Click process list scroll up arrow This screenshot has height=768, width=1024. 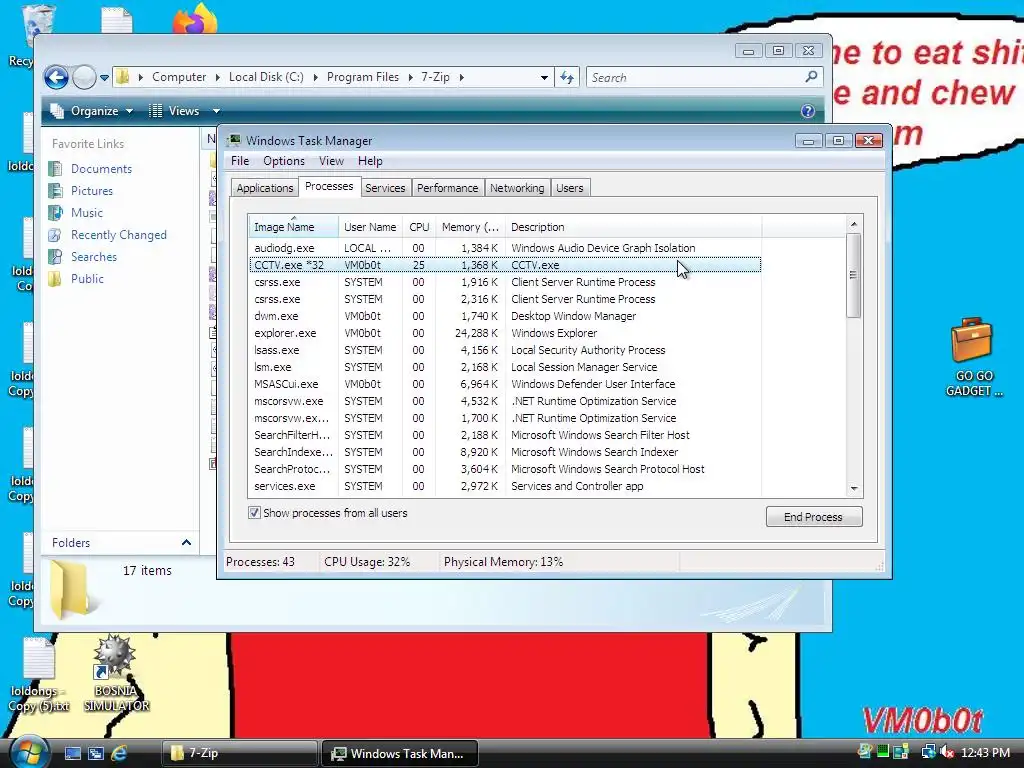pyautogui.click(x=854, y=224)
